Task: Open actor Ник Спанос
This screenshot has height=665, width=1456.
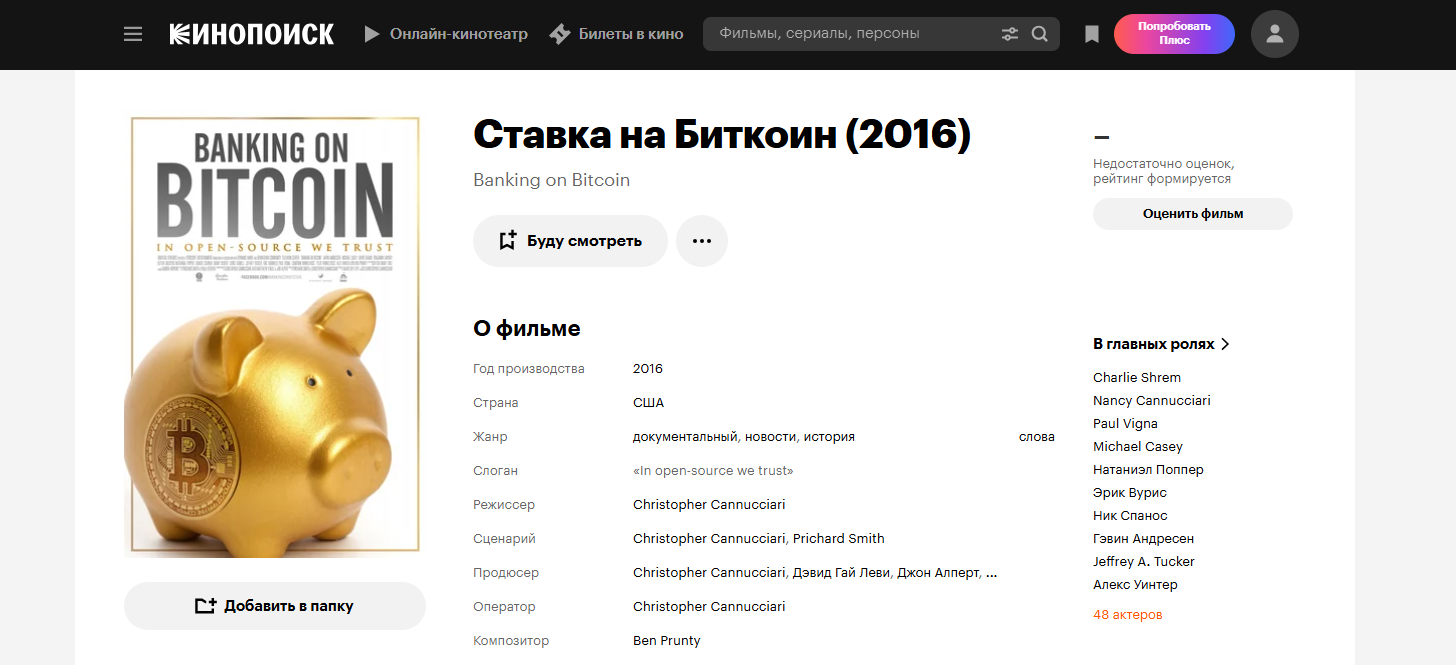Action: click(1130, 516)
